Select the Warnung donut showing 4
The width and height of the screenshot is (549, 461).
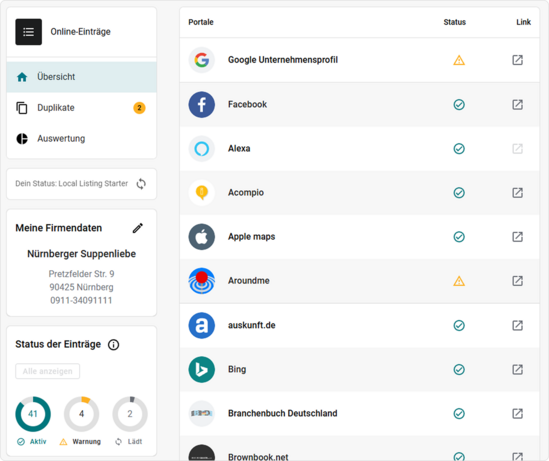pos(81,414)
